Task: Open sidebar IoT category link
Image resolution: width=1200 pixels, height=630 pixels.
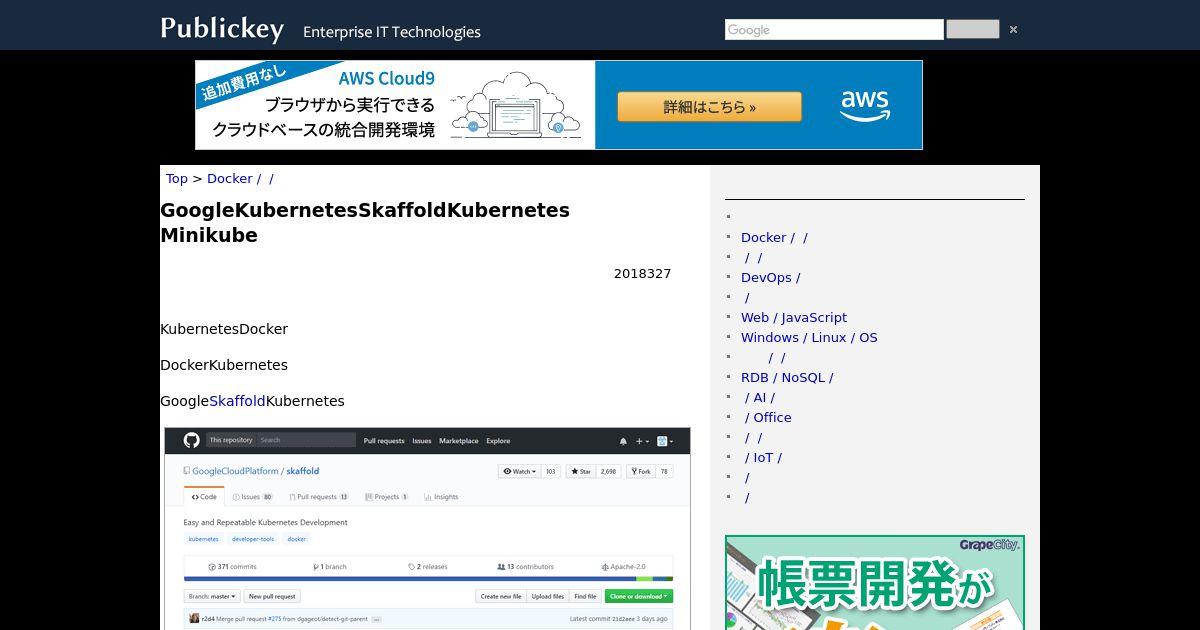Action: point(763,457)
